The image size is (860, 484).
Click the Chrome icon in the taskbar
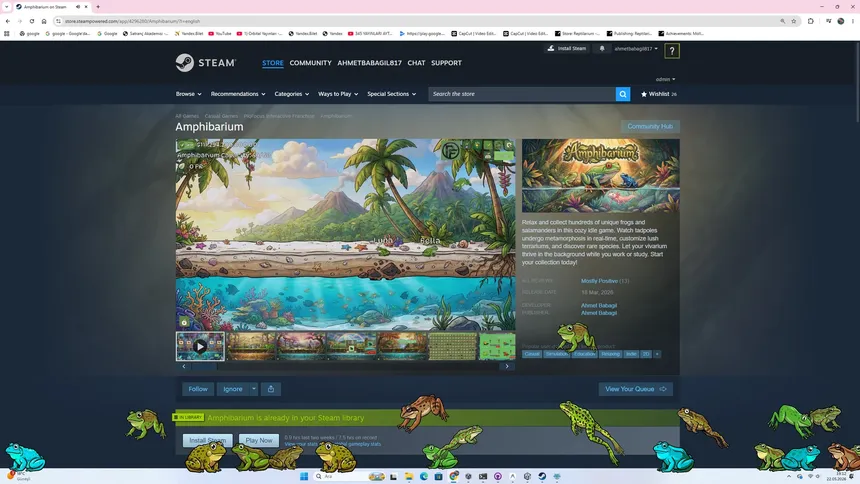(x=454, y=476)
